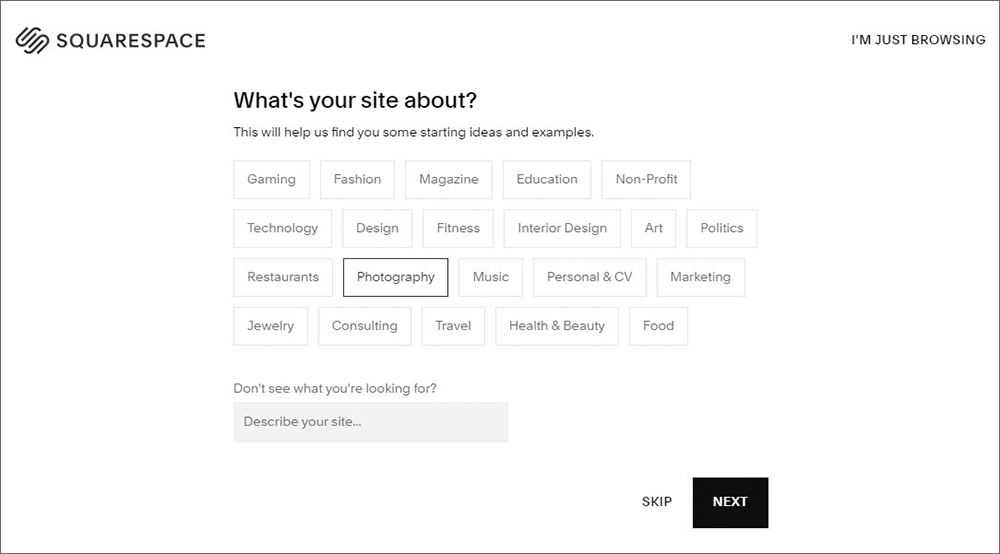This screenshot has width=1000, height=554.
Task: Click the Squarespace logo icon
Action: point(33,40)
